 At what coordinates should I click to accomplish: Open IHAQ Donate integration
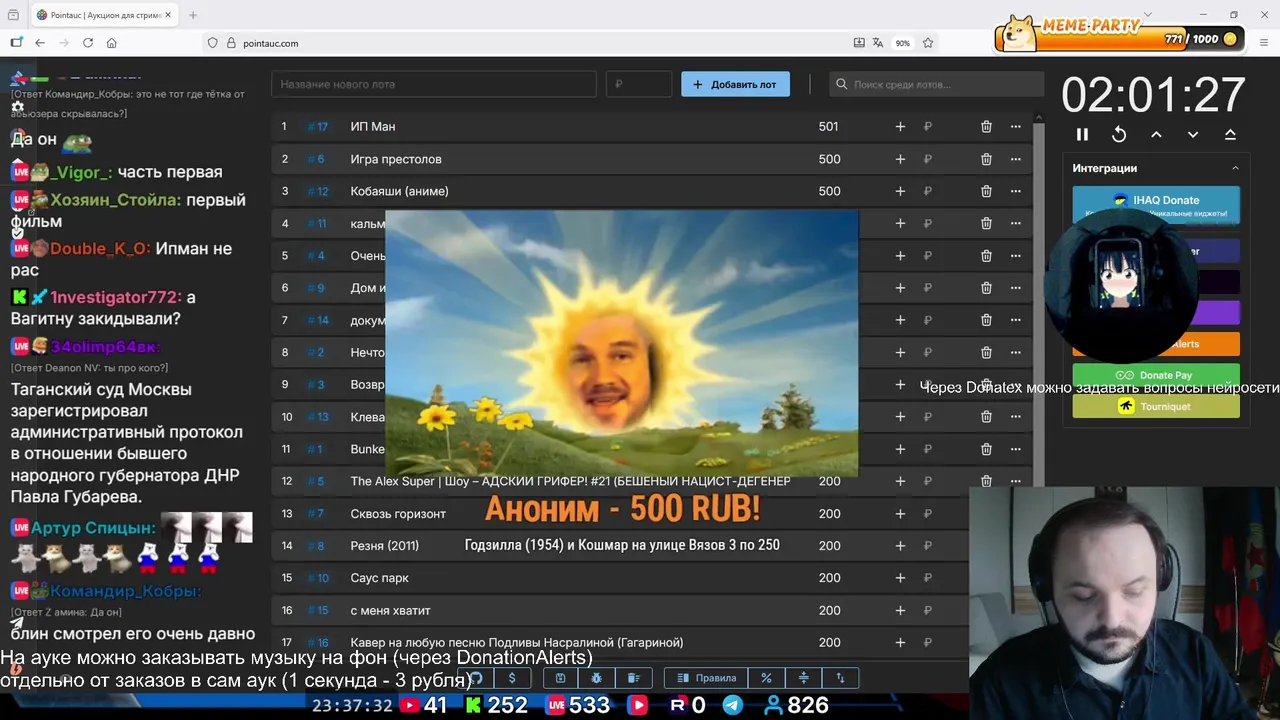pos(1156,204)
